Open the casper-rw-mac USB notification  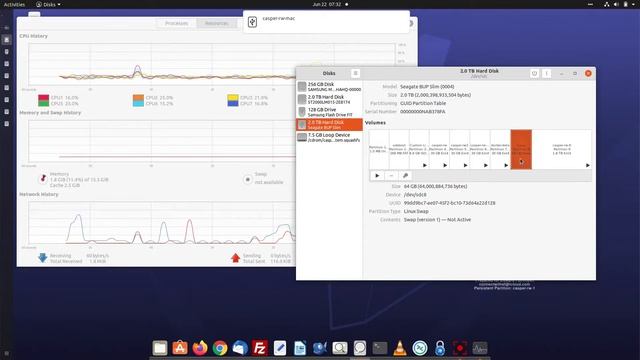click(x=326, y=22)
